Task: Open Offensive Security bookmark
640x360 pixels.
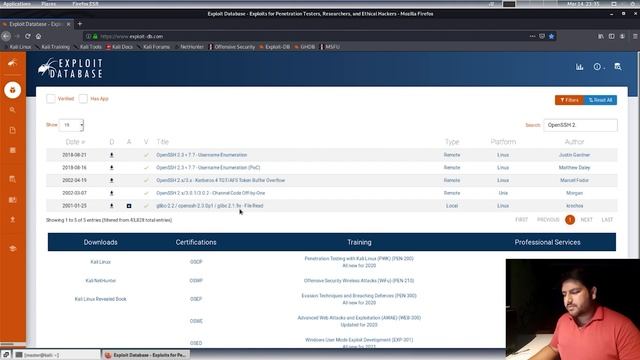Action: coord(232,47)
